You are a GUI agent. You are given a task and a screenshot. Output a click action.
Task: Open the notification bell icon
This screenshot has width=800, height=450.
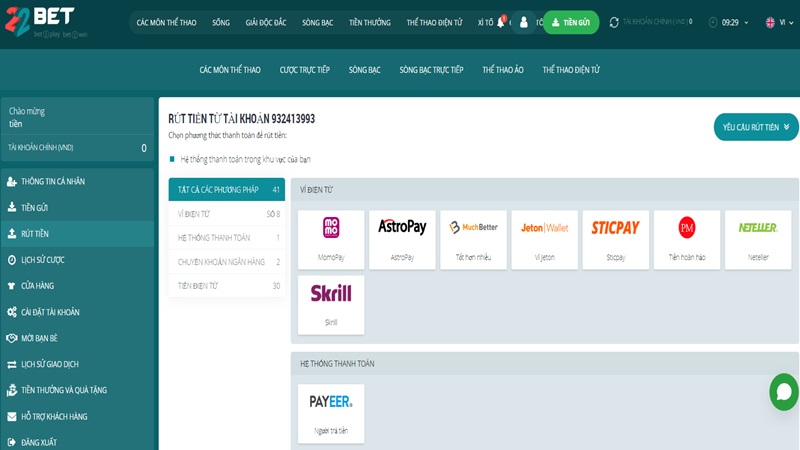[501, 22]
